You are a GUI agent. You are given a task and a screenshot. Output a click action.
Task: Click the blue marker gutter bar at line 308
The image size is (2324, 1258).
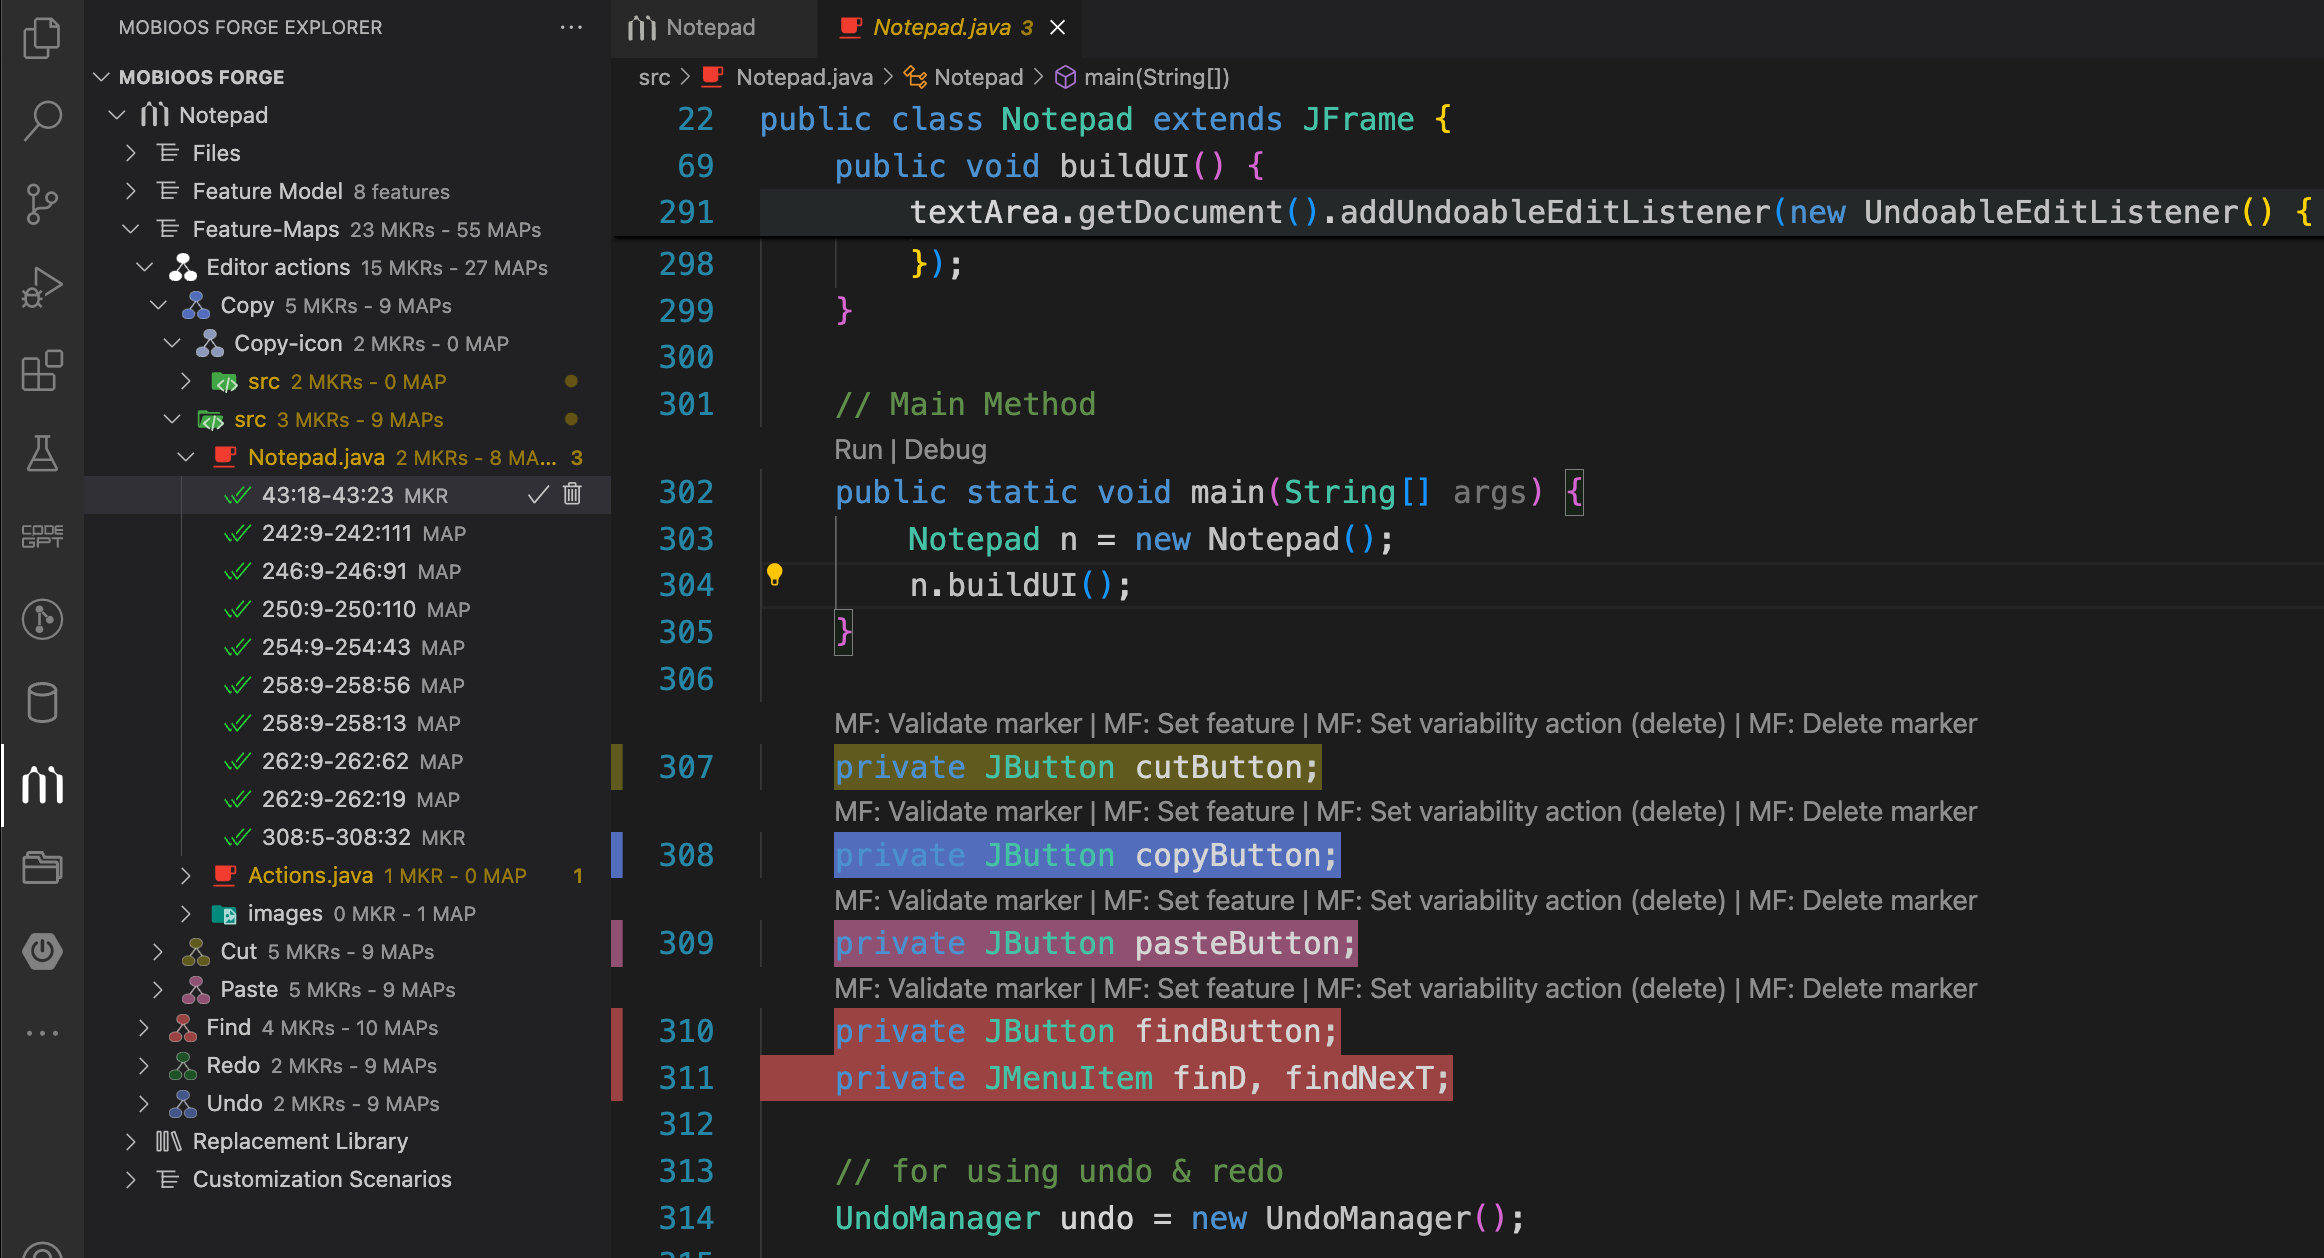[x=617, y=855]
